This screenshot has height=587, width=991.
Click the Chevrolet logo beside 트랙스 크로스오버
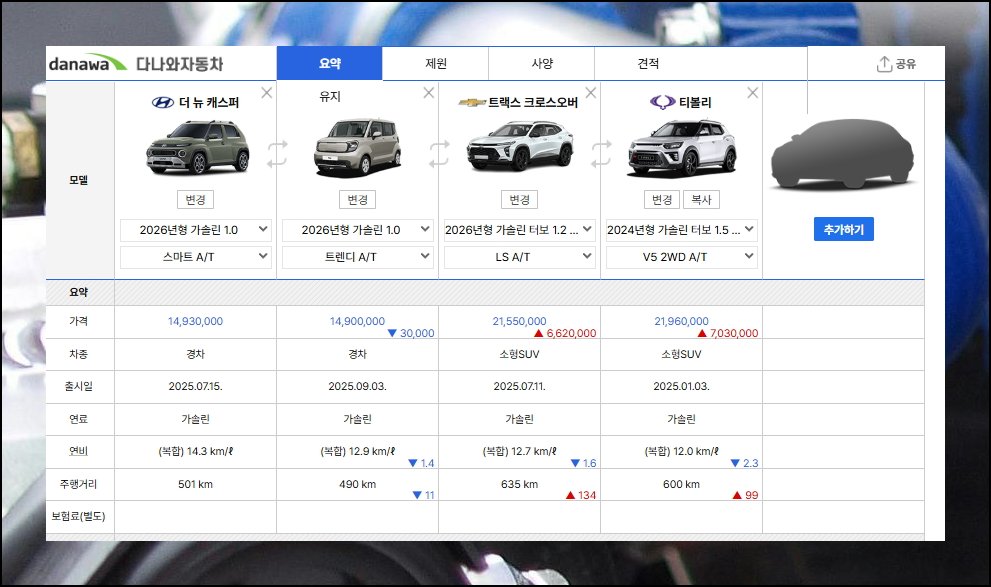point(471,102)
